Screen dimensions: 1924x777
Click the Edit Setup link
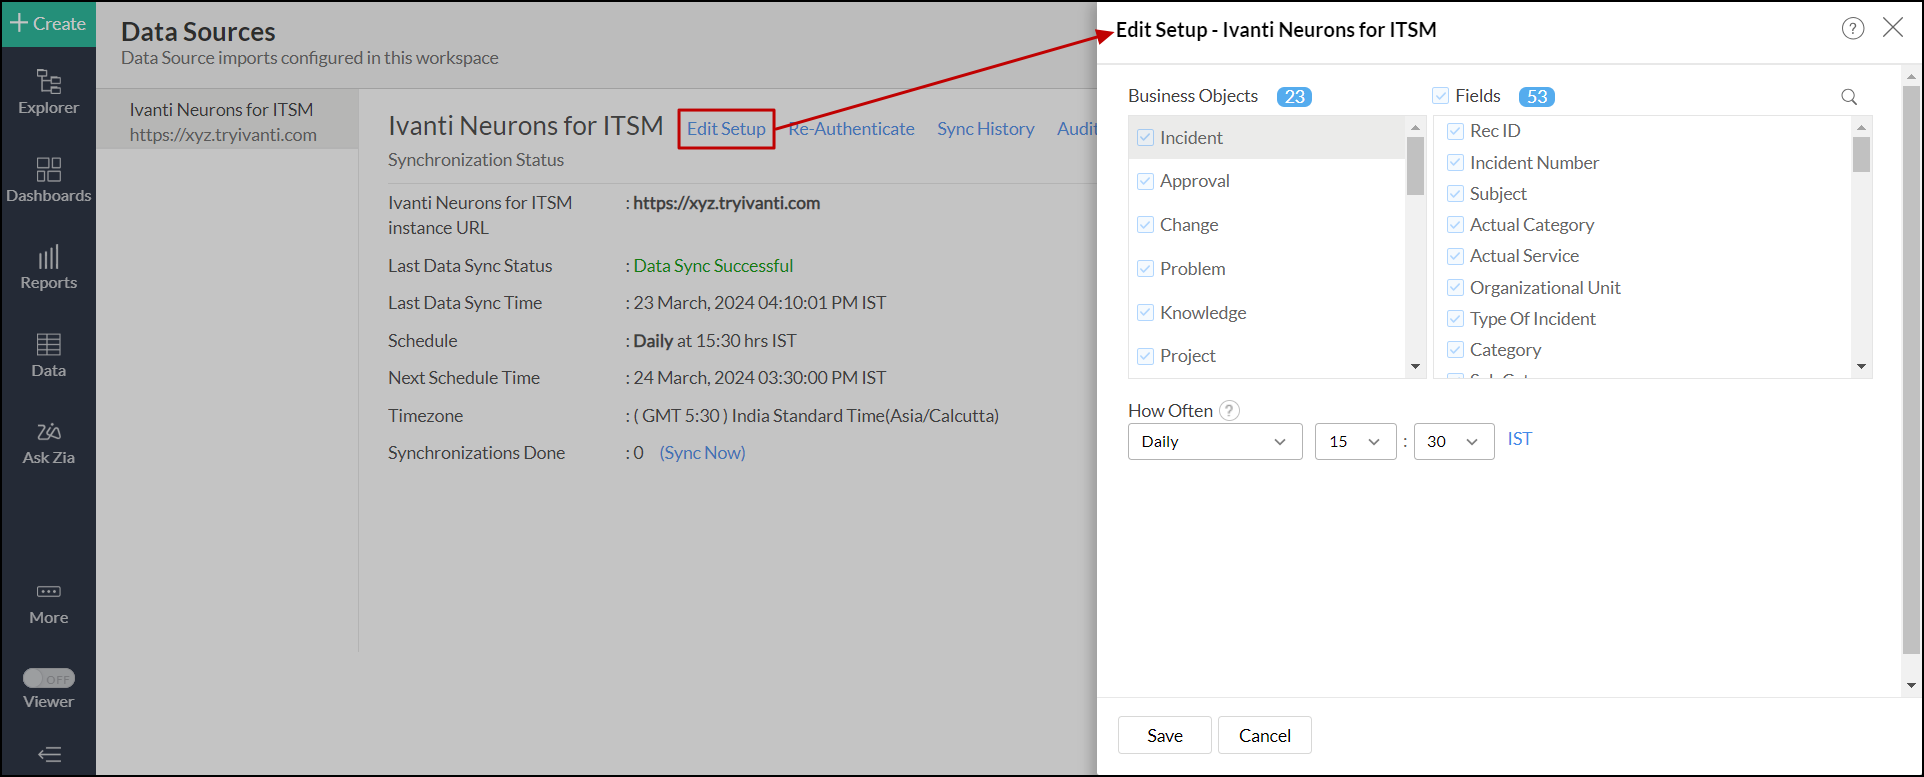pyautogui.click(x=726, y=129)
